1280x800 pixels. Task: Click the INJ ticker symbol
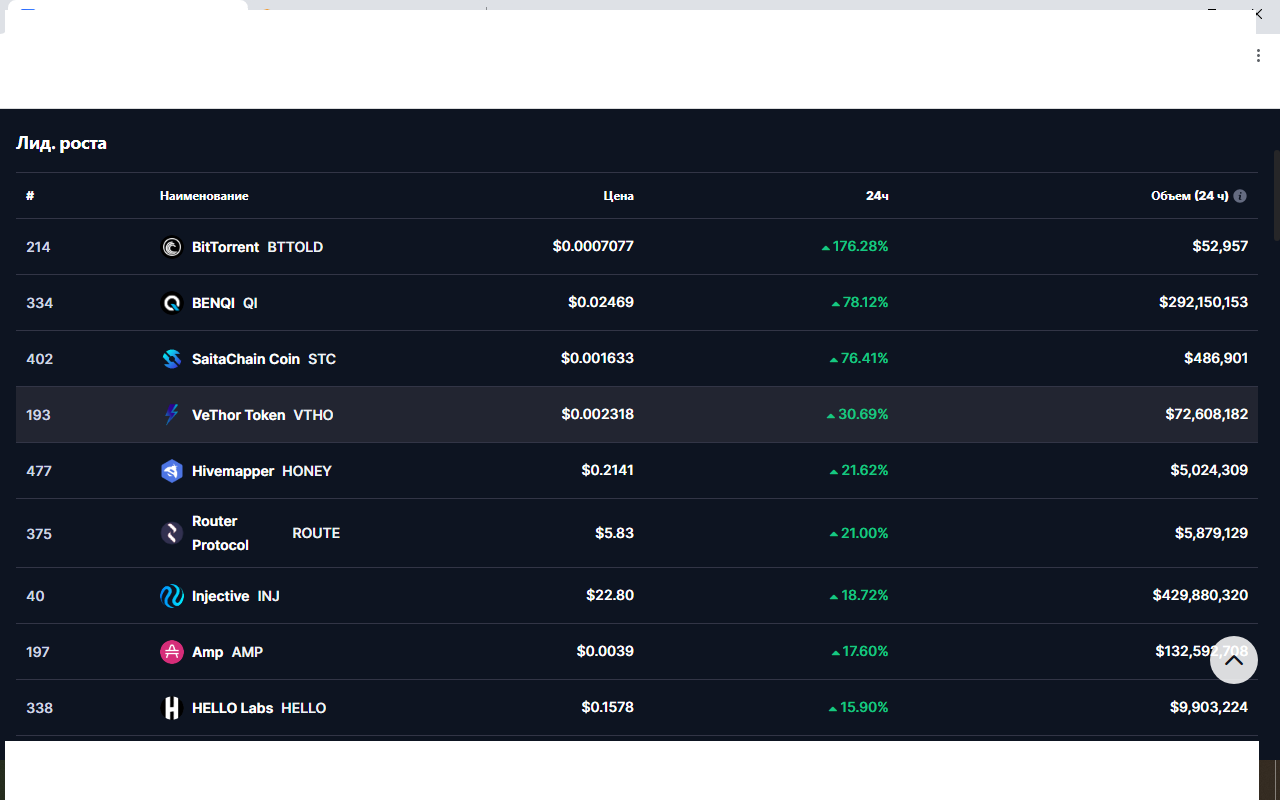click(x=268, y=596)
